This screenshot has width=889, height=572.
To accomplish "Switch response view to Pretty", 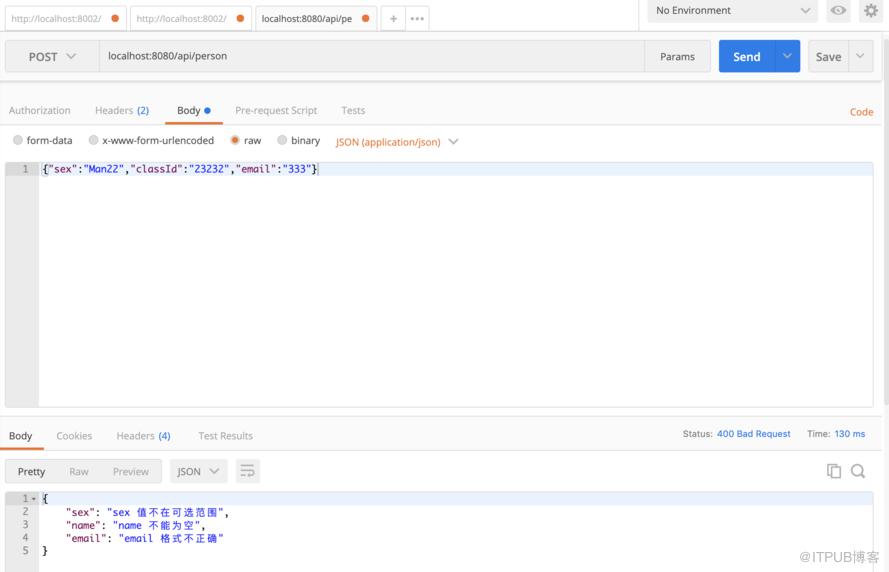I will 31,471.
